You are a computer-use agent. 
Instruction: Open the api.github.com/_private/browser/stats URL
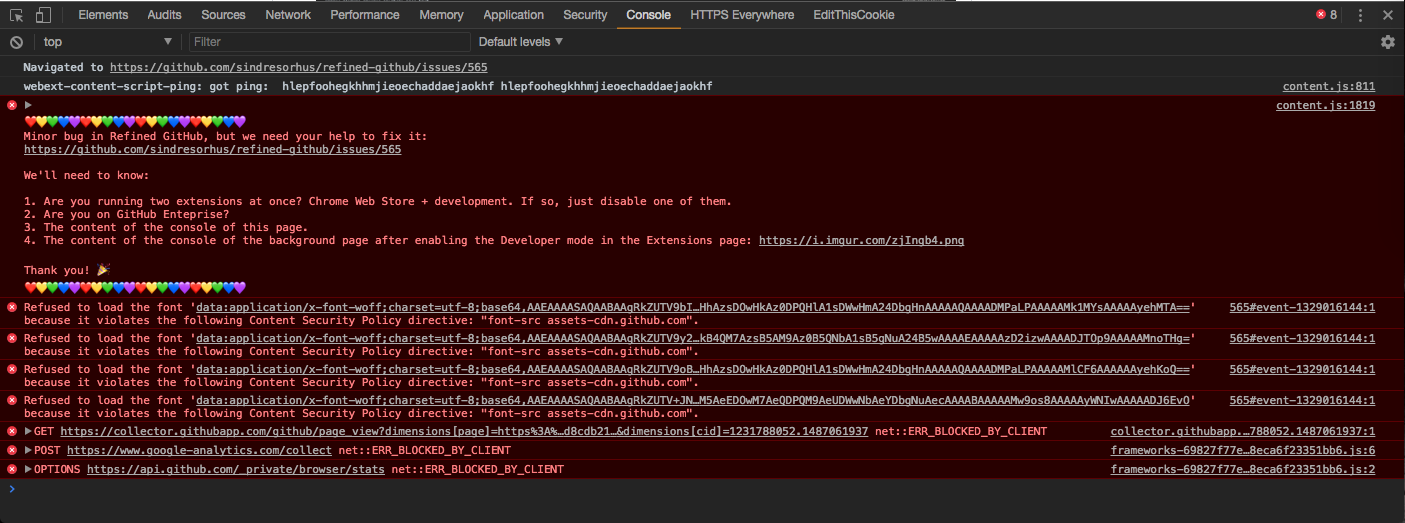pos(235,469)
